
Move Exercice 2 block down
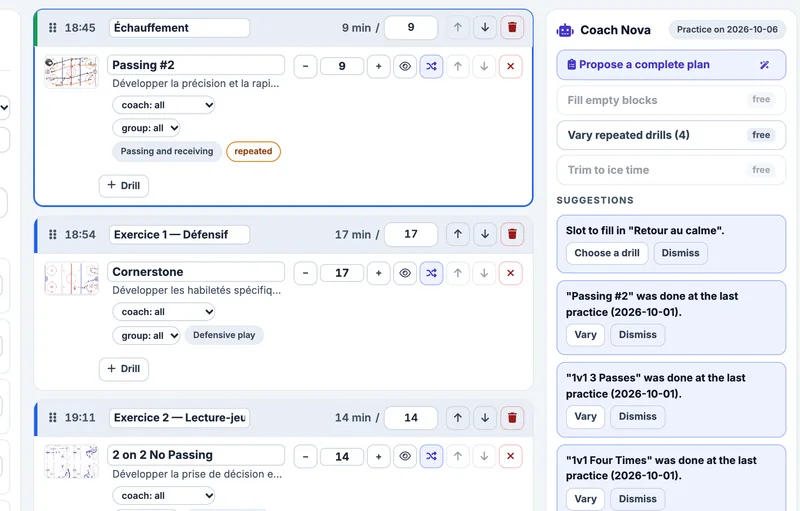pyautogui.click(x=485, y=418)
